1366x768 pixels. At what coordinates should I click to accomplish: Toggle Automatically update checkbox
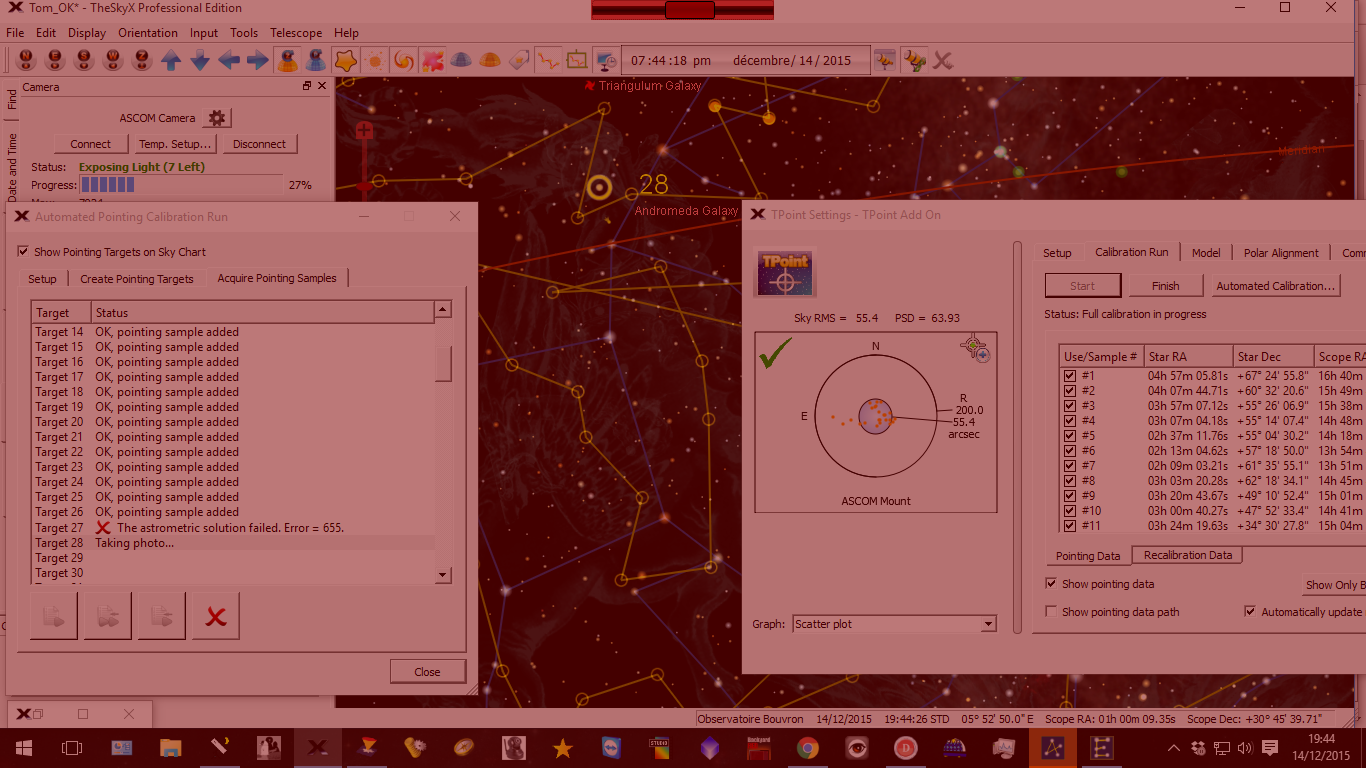[x=1250, y=611]
